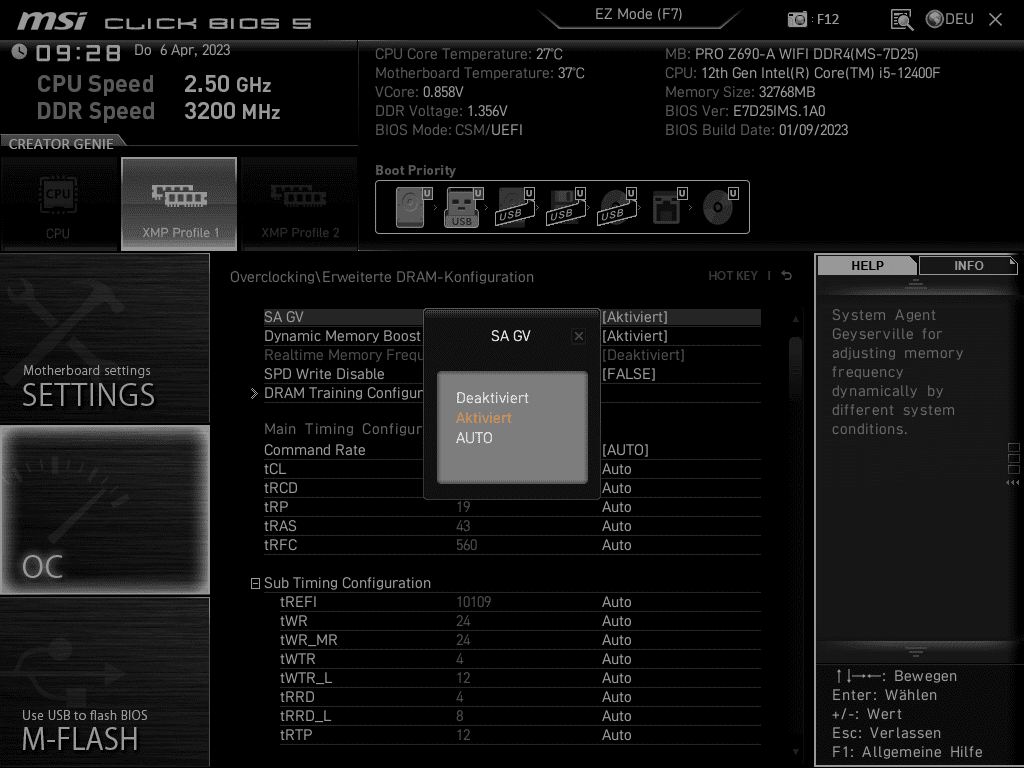Select the Command Rate row label
Screen dimensions: 1024x768
tap(314, 450)
